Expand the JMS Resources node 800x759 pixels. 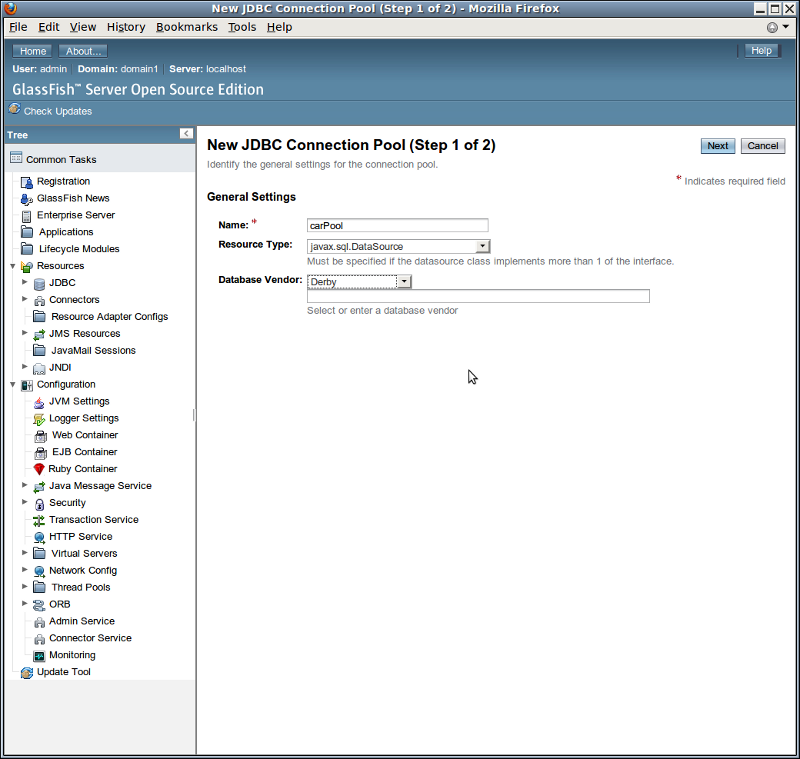tap(24, 332)
